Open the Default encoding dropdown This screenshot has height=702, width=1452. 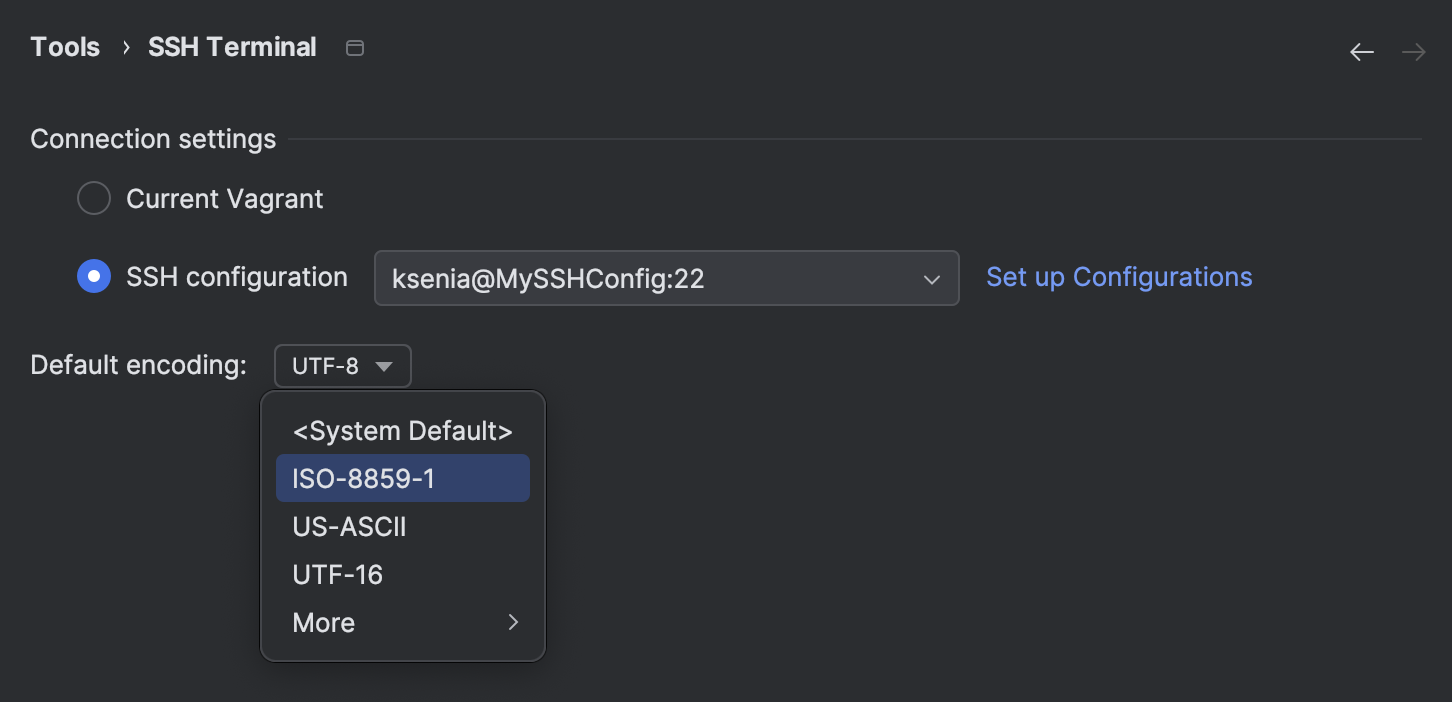tap(342, 366)
